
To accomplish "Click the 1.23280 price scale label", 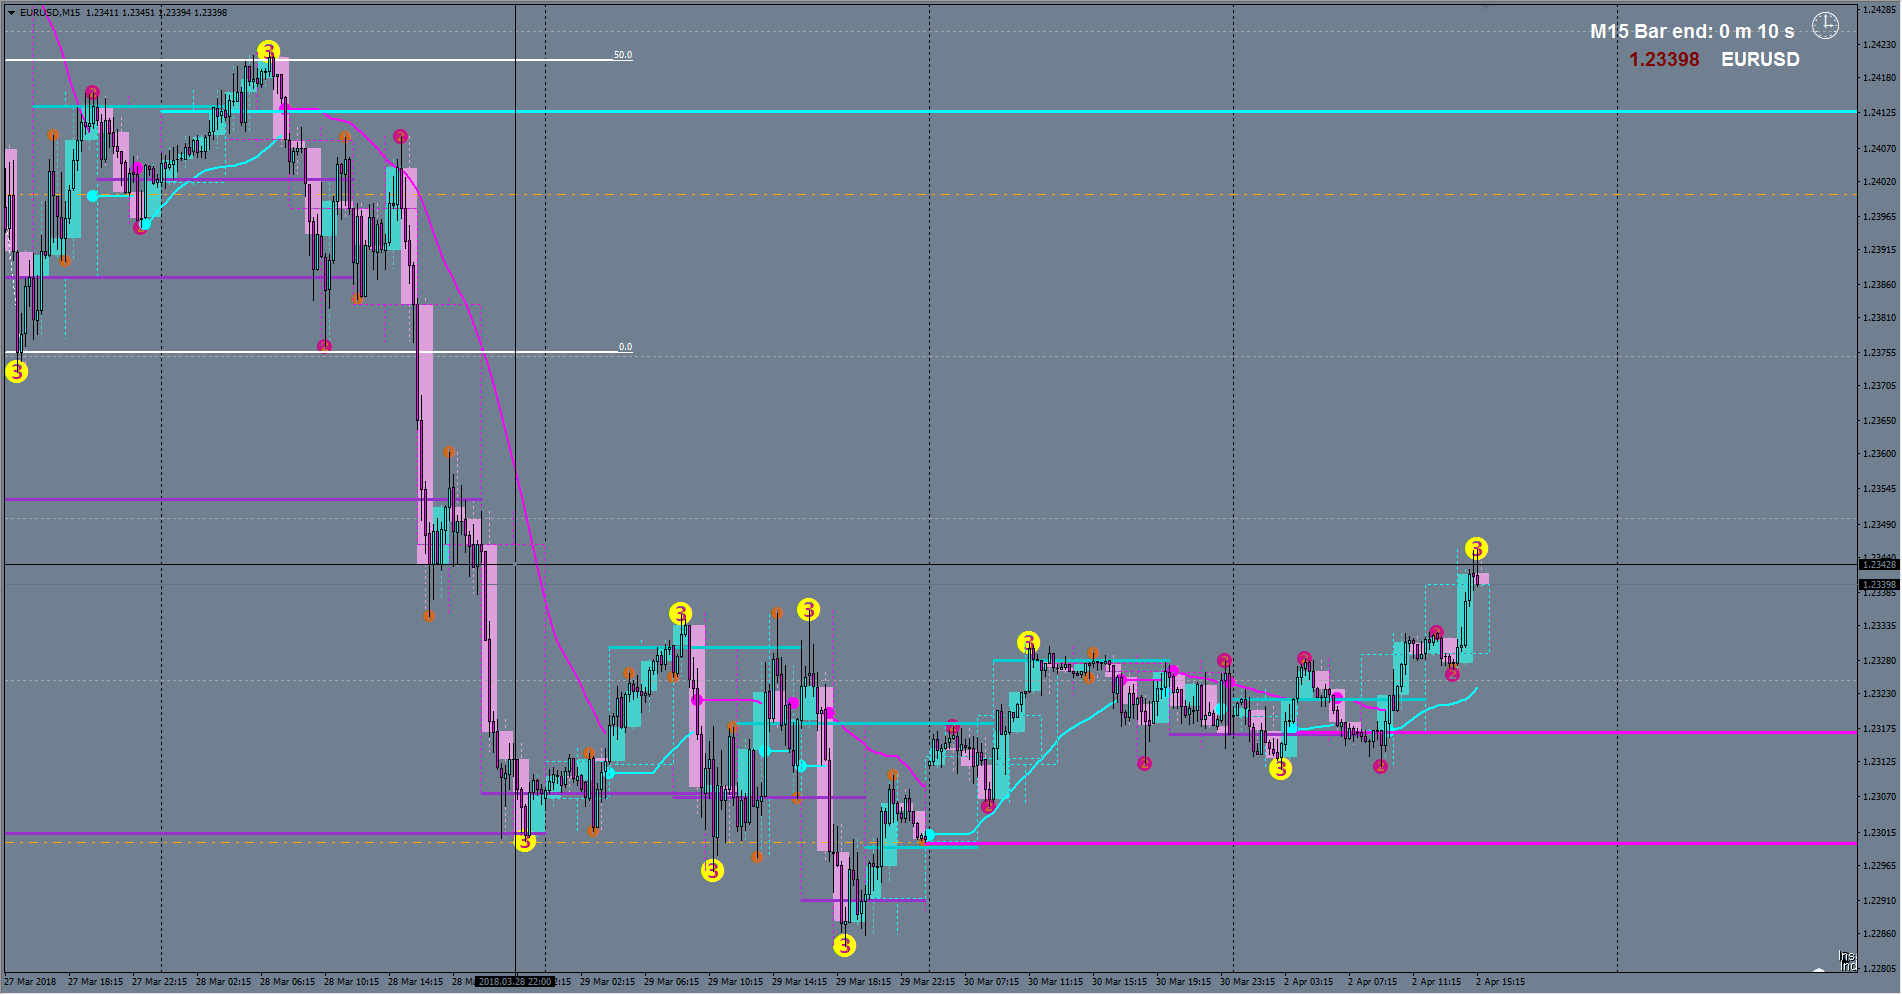I will [1880, 661].
